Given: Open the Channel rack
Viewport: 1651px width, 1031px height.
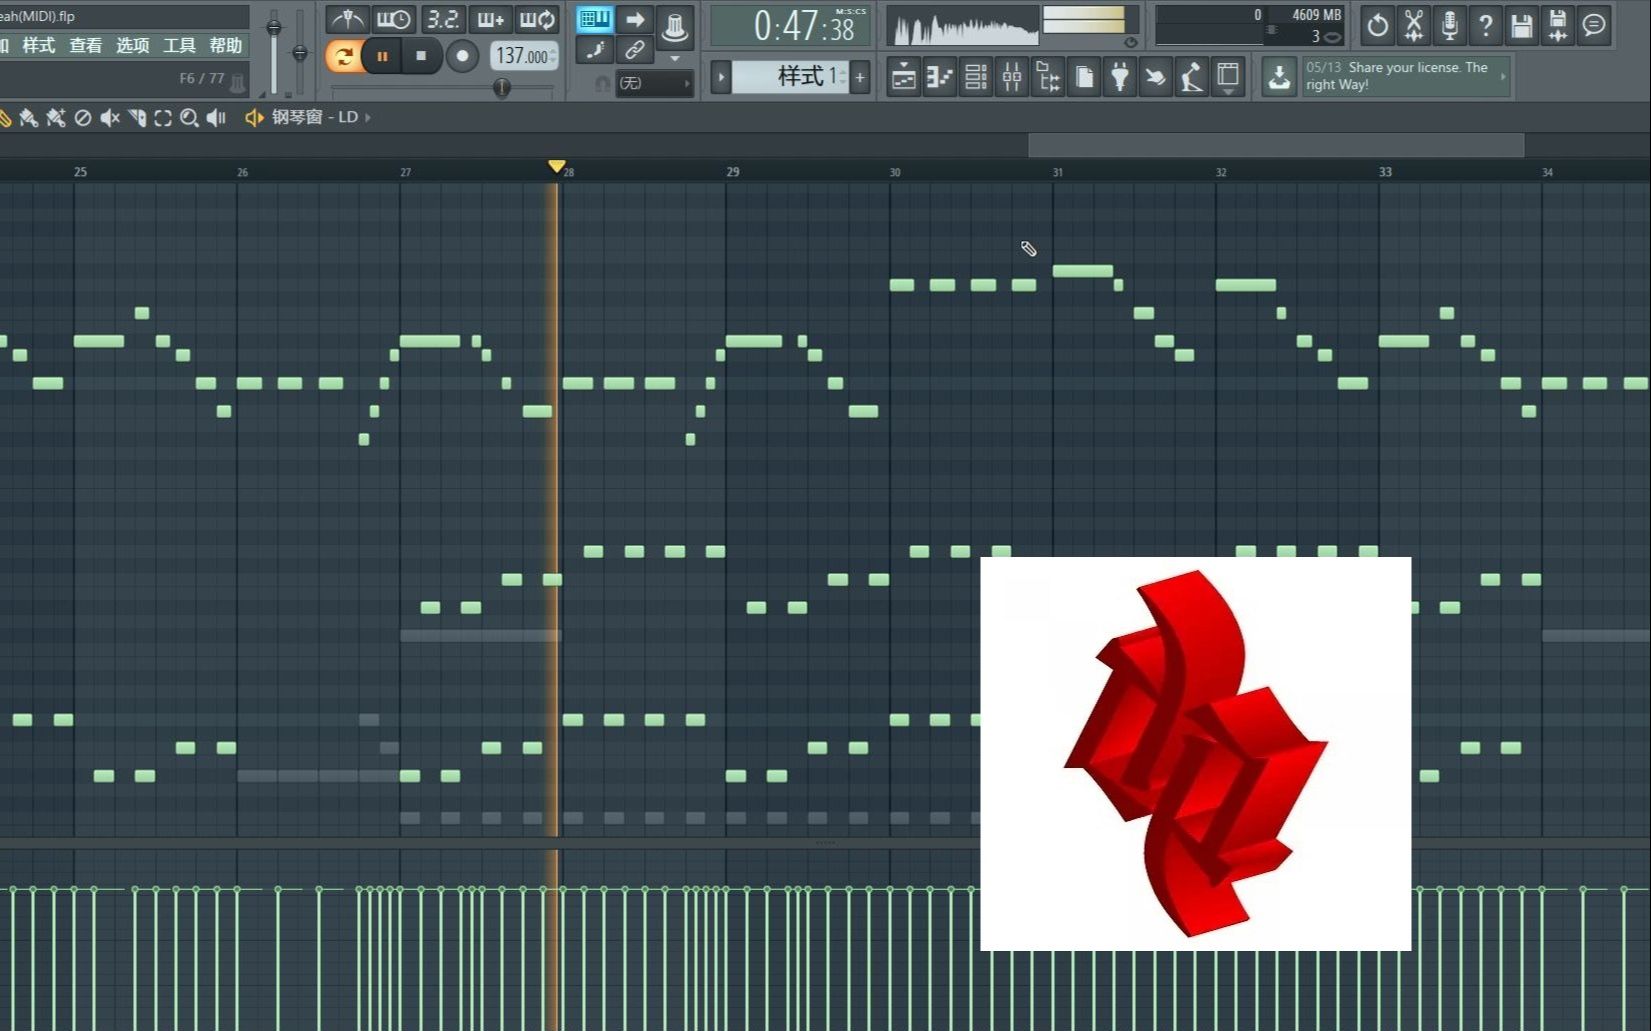Looking at the screenshot, I should click(975, 77).
